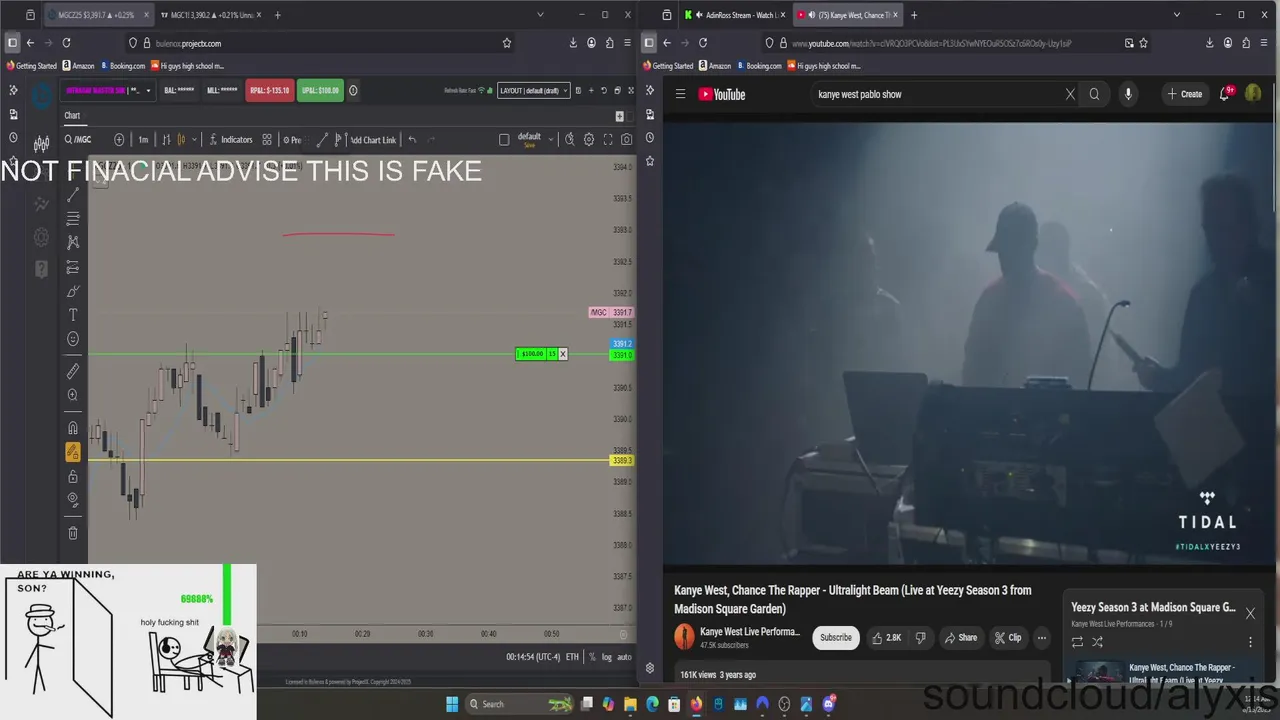Close the $100.00 position line on chart

pyautogui.click(x=563, y=354)
